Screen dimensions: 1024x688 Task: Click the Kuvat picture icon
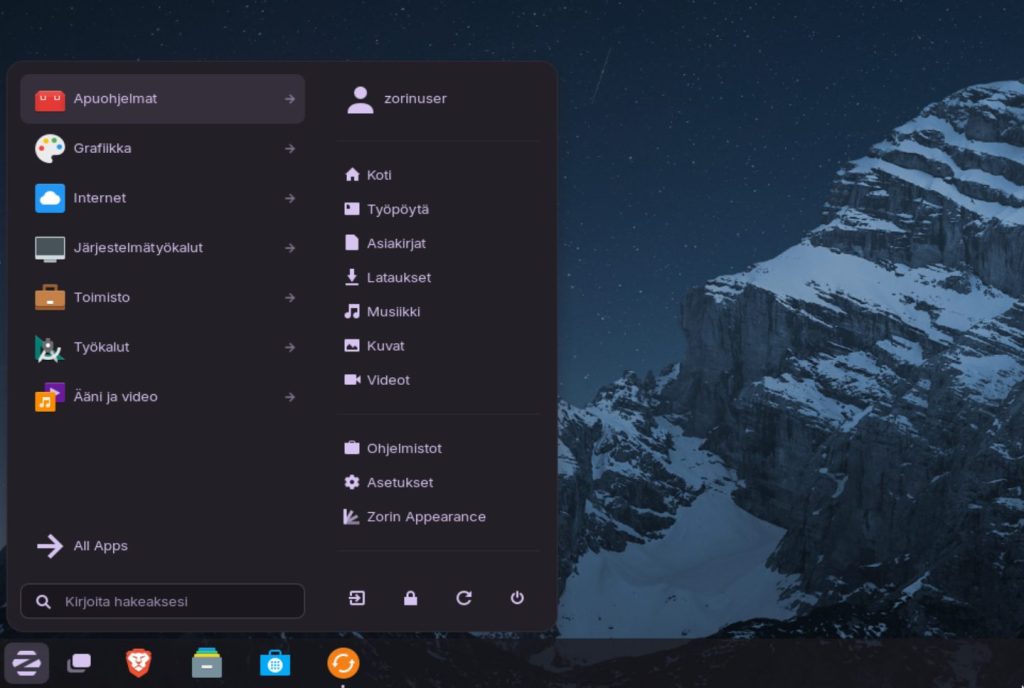pyautogui.click(x=351, y=345)
